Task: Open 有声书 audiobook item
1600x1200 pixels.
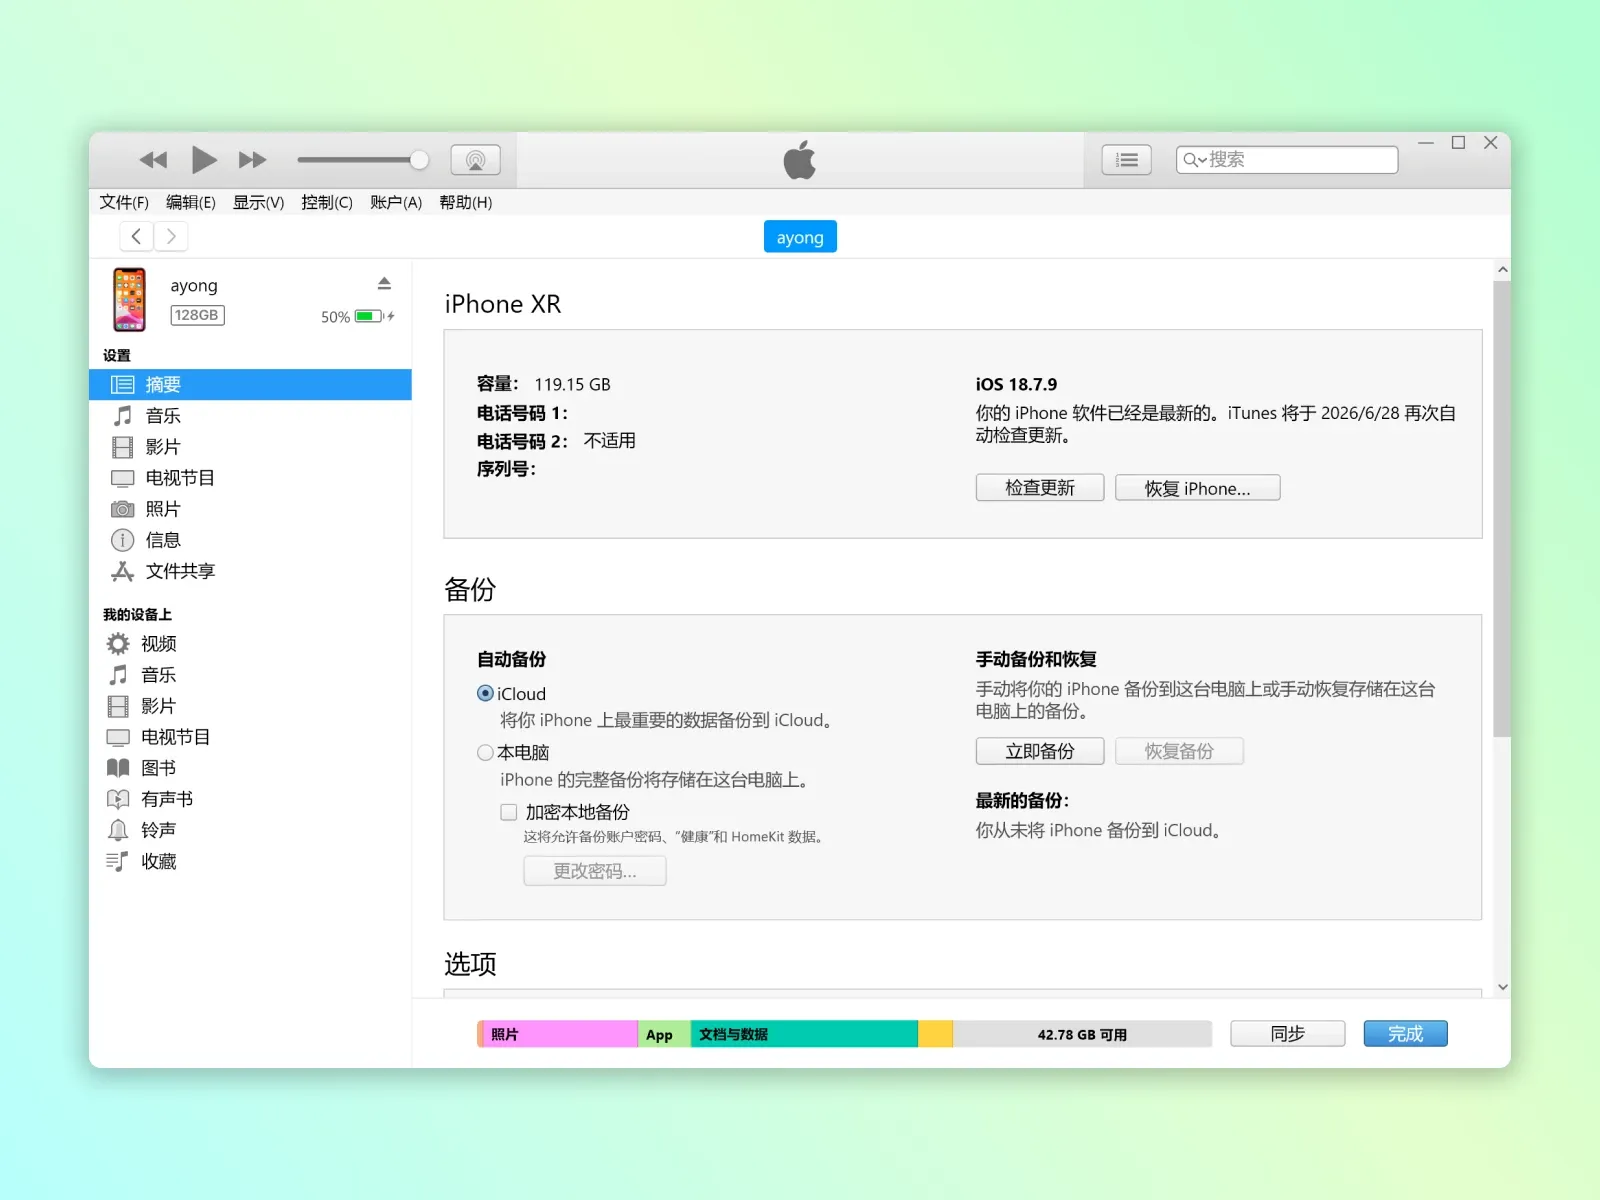Action: click(250, 799)
